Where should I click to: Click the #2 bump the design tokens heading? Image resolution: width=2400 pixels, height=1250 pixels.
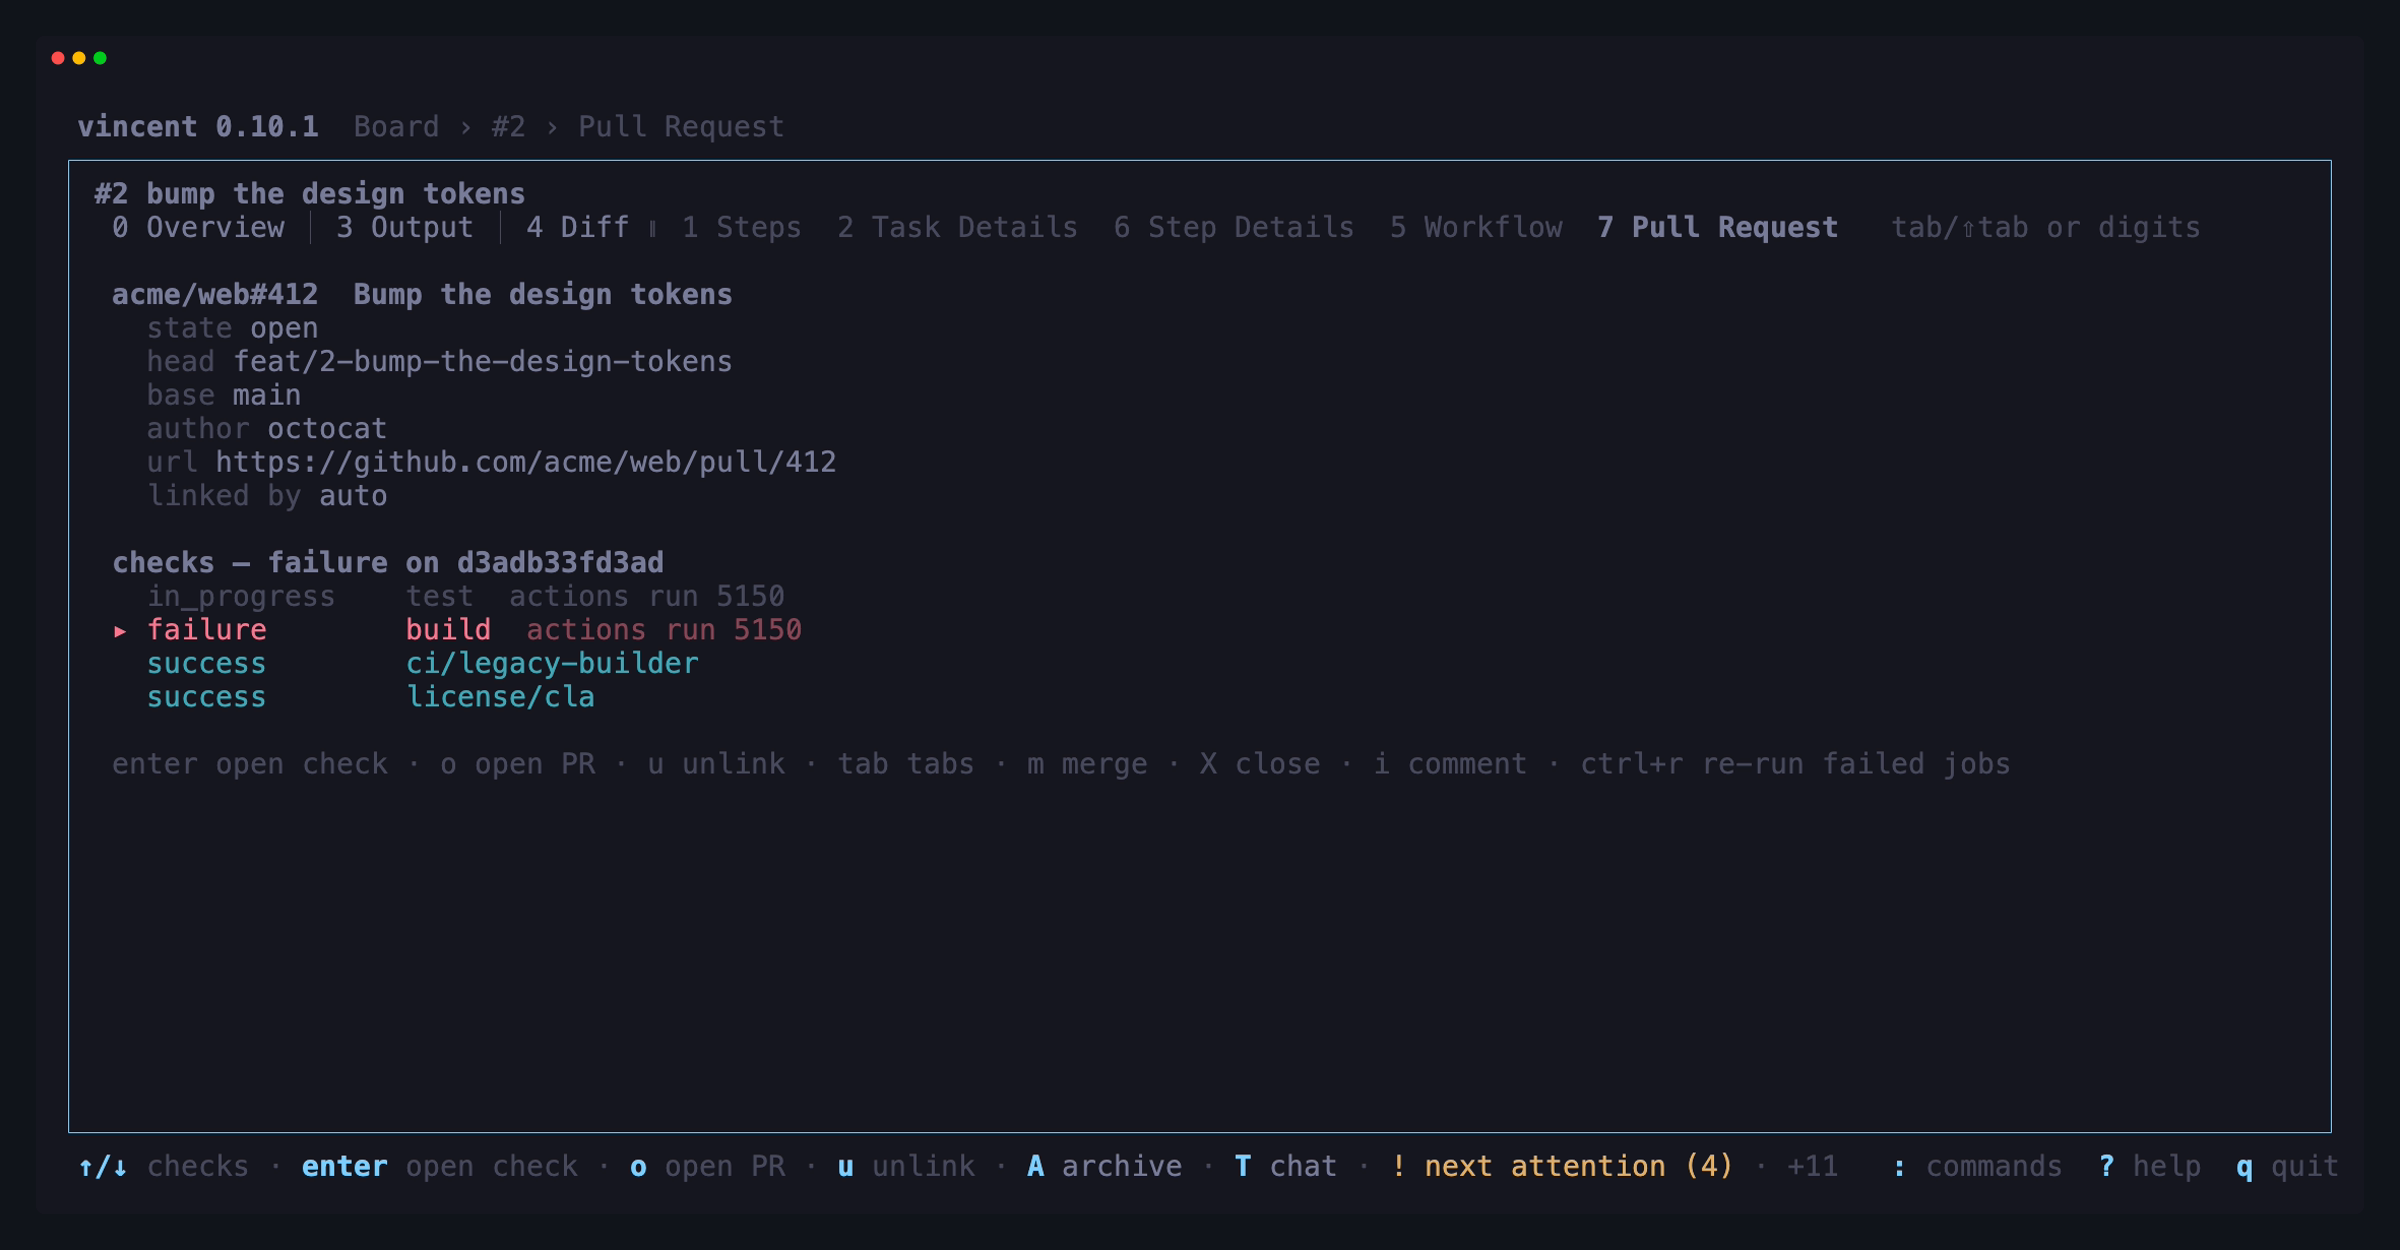[310, 194]
